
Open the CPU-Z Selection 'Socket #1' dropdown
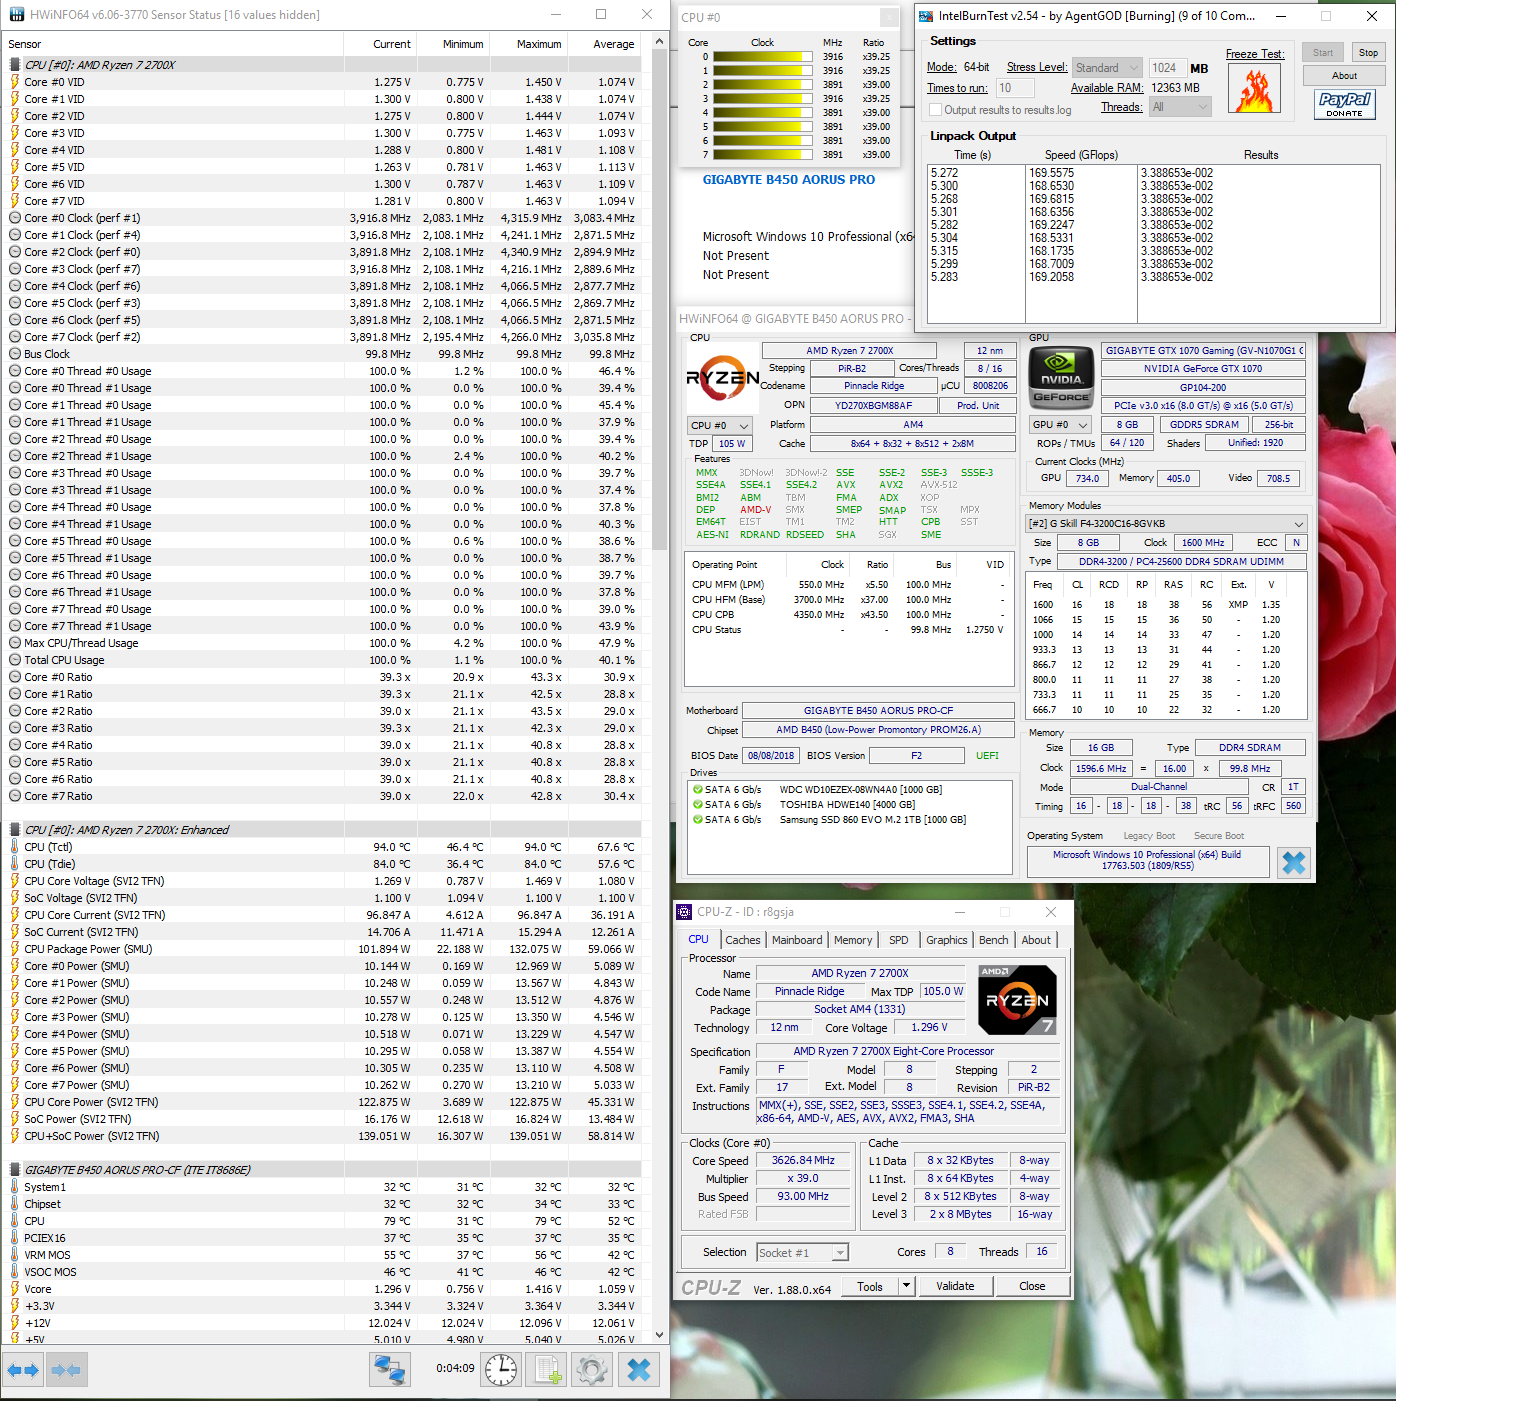802,1252
